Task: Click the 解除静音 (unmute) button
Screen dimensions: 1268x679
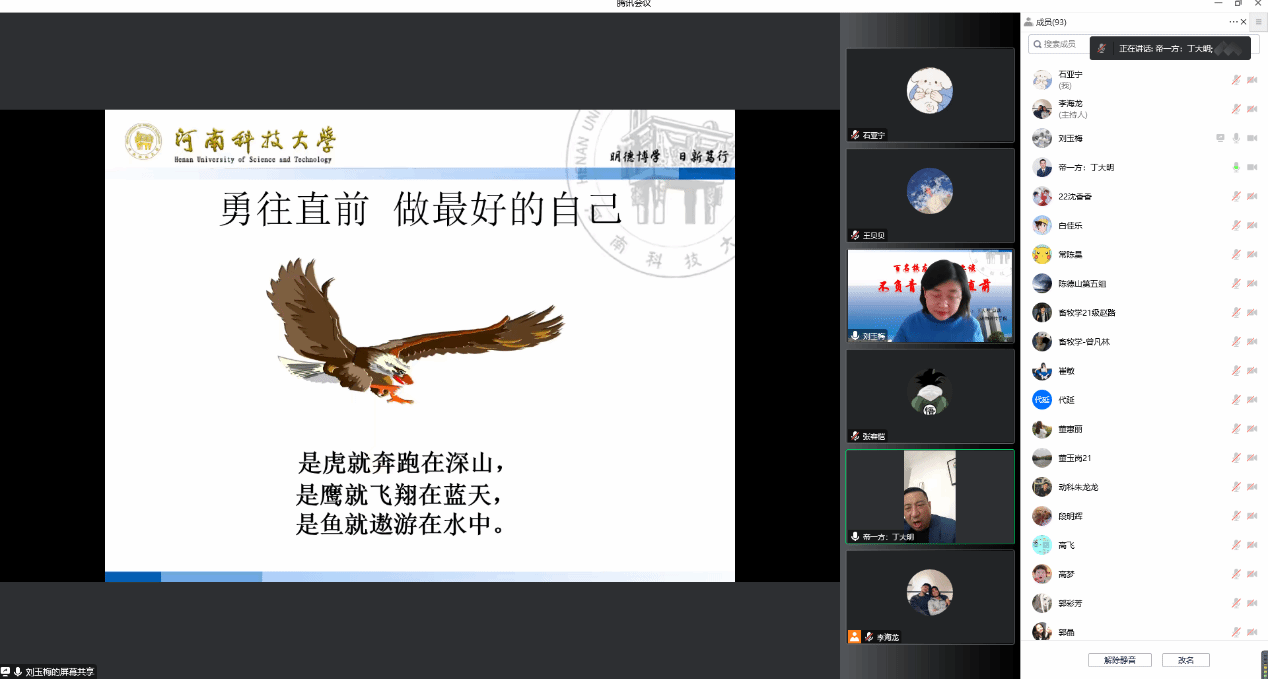Action: click(x=1119, y=660)
